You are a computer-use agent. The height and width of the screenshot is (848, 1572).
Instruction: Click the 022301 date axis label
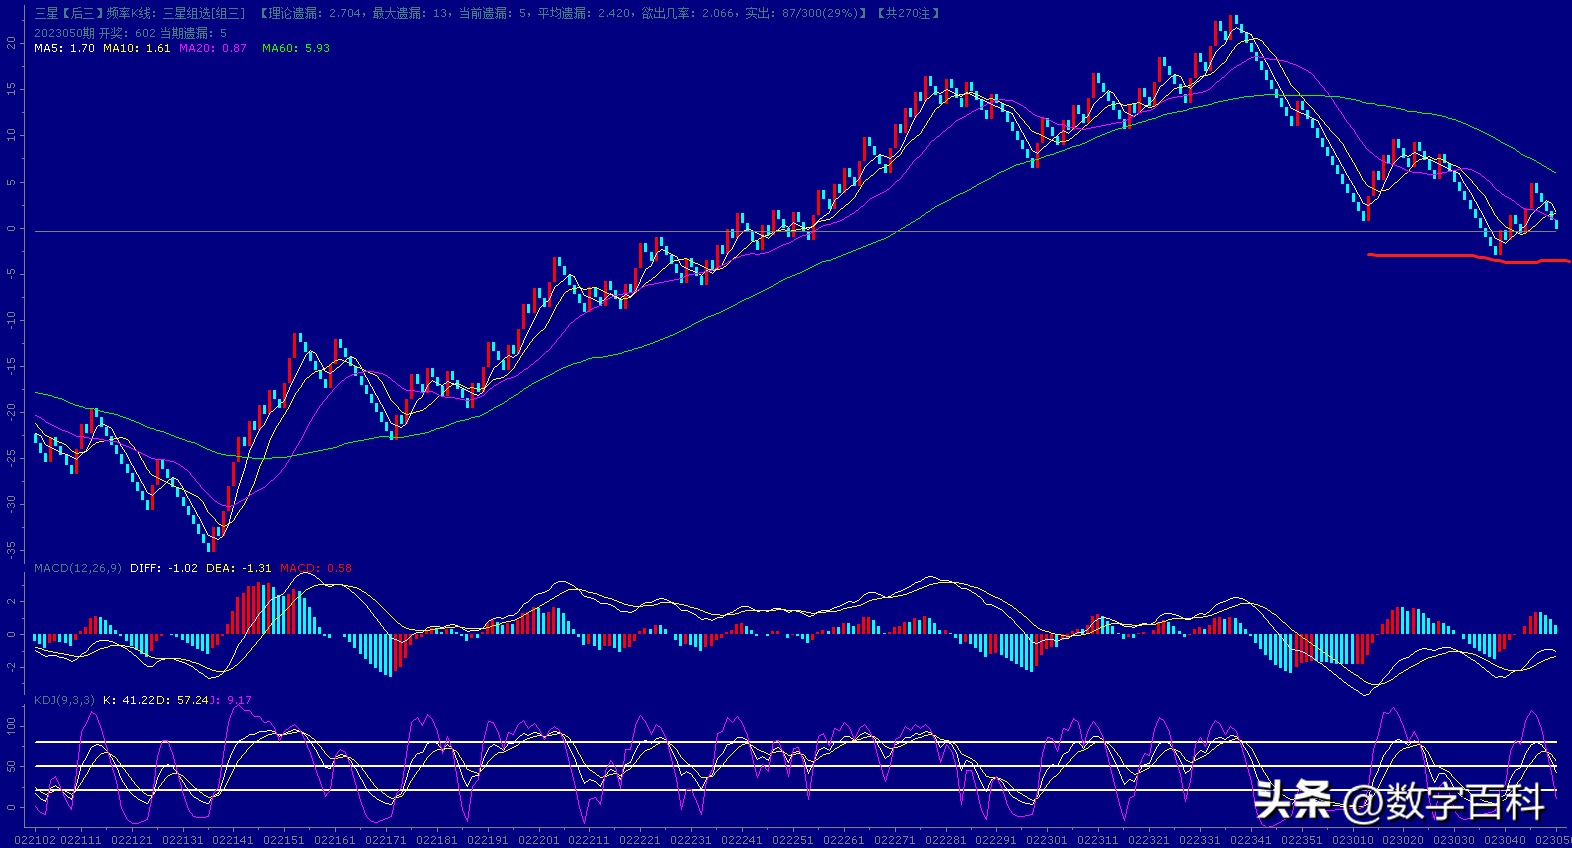pos(1047,840)
